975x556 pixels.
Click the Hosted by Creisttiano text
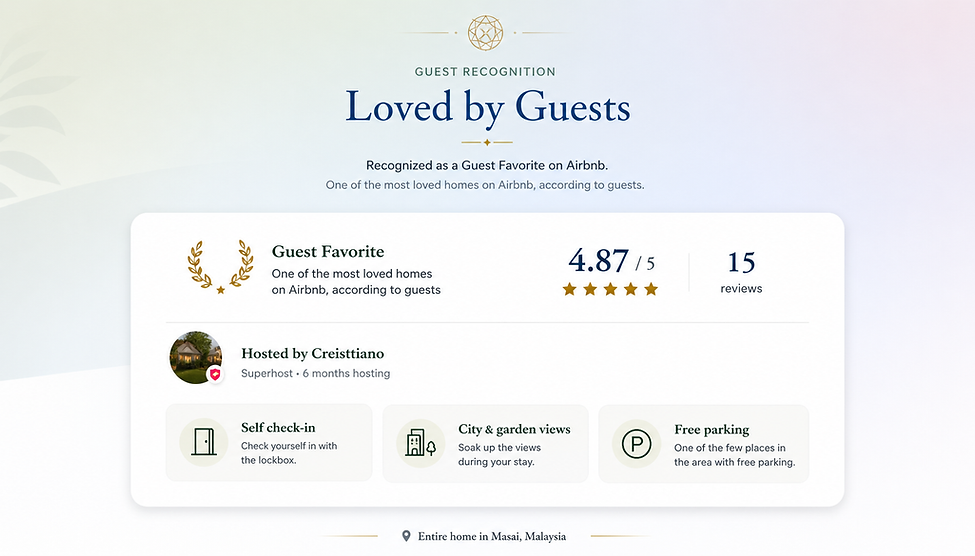[x=313, y=353]
